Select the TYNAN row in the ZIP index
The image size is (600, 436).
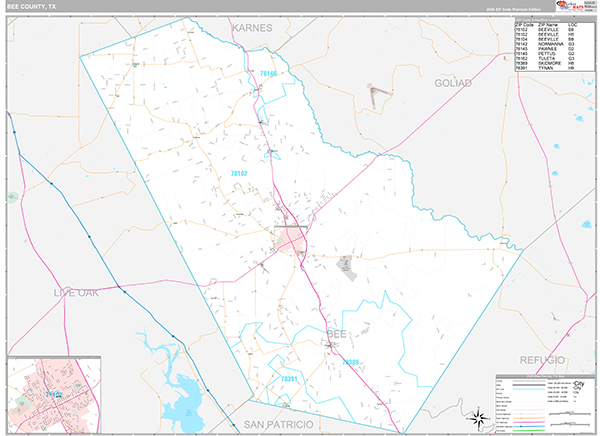point(545,68)
